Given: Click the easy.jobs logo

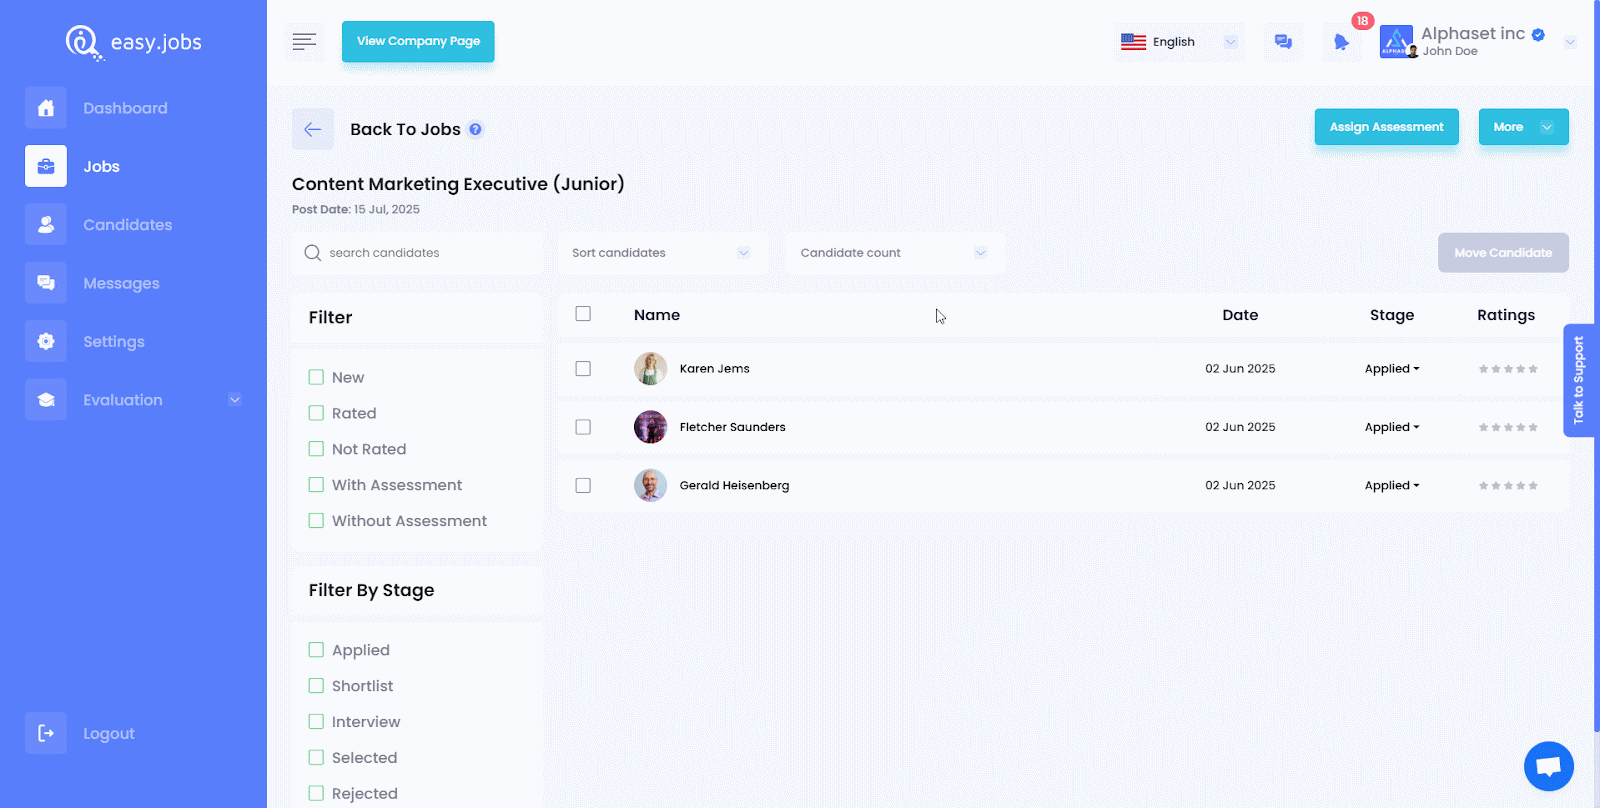Looking at the screenshot, I should click(134, 42).
